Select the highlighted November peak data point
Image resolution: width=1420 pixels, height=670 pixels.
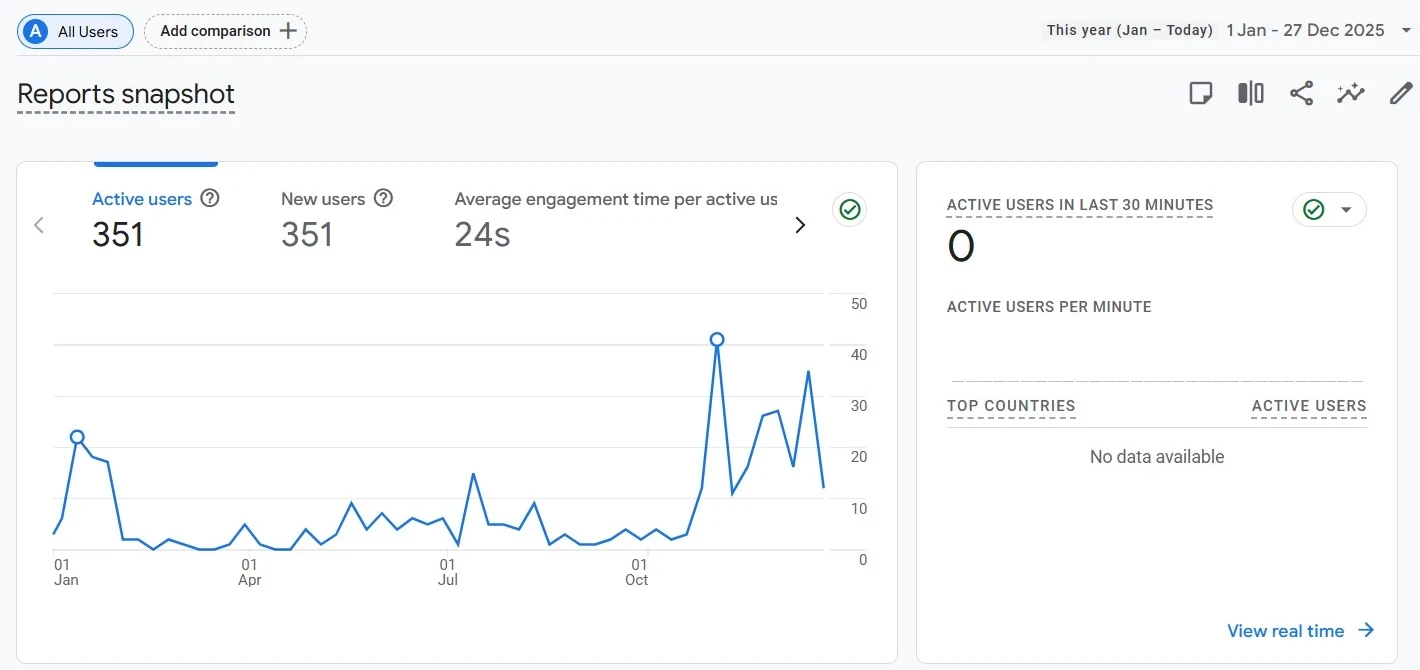tap(717, 340)
